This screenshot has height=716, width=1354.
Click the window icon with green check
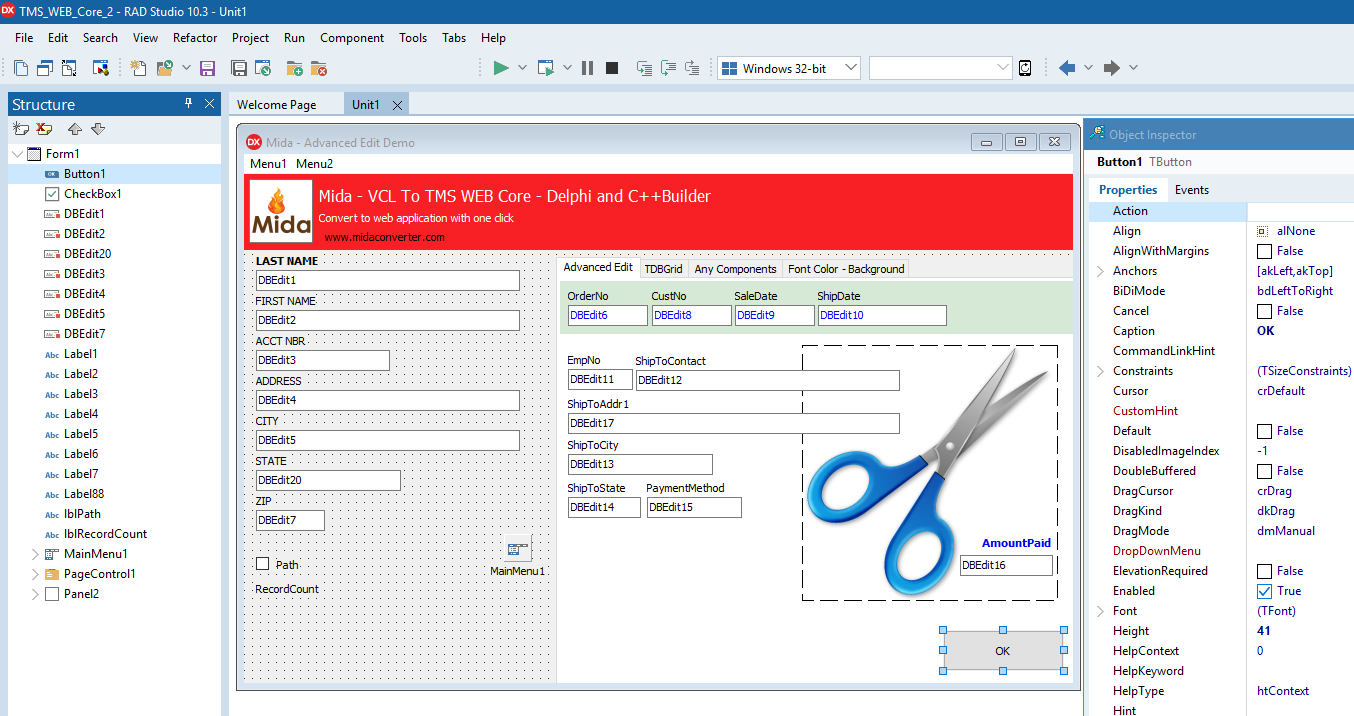(x=263, y=68)
